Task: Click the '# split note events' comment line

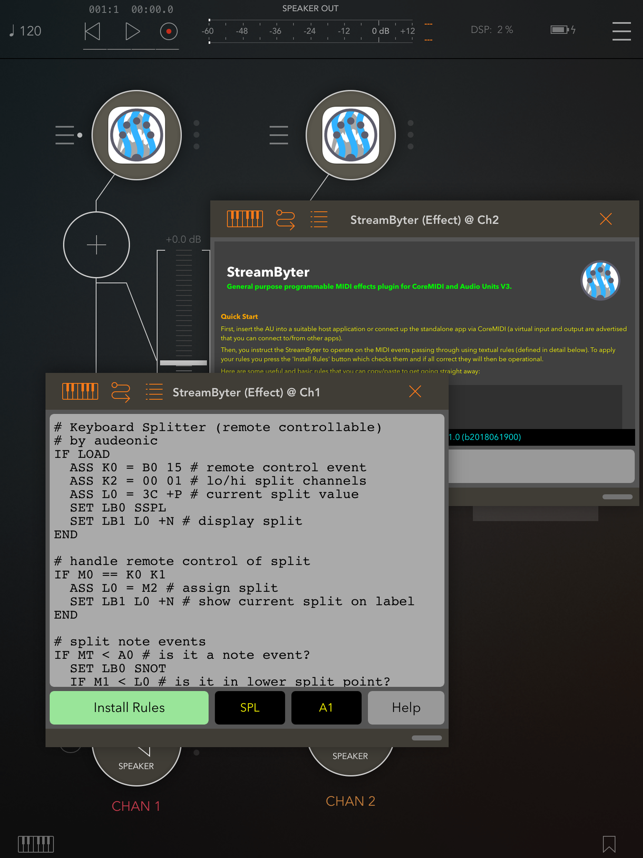Action: (x=130, y=641)
